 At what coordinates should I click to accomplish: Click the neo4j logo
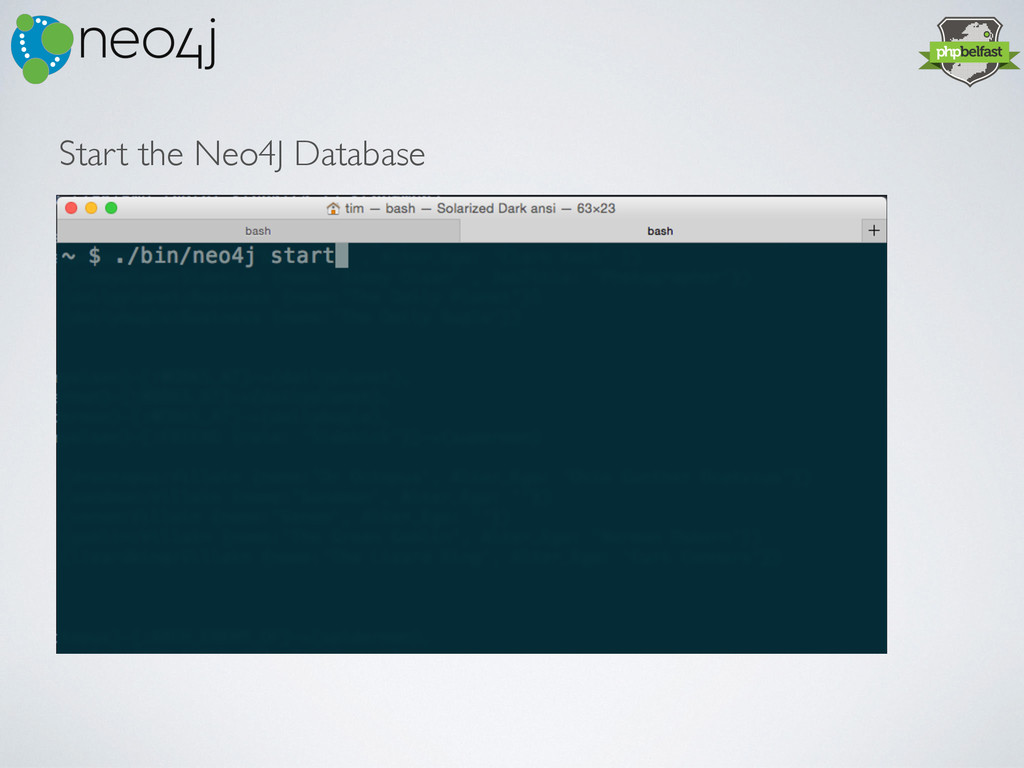pos(114,48)
